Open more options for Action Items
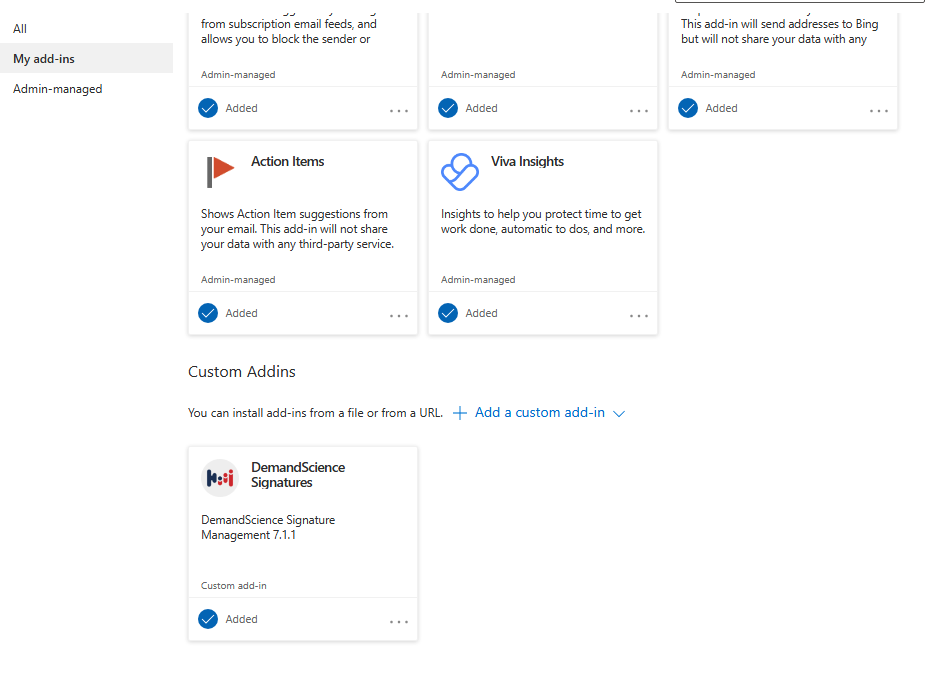 (399, 316)
